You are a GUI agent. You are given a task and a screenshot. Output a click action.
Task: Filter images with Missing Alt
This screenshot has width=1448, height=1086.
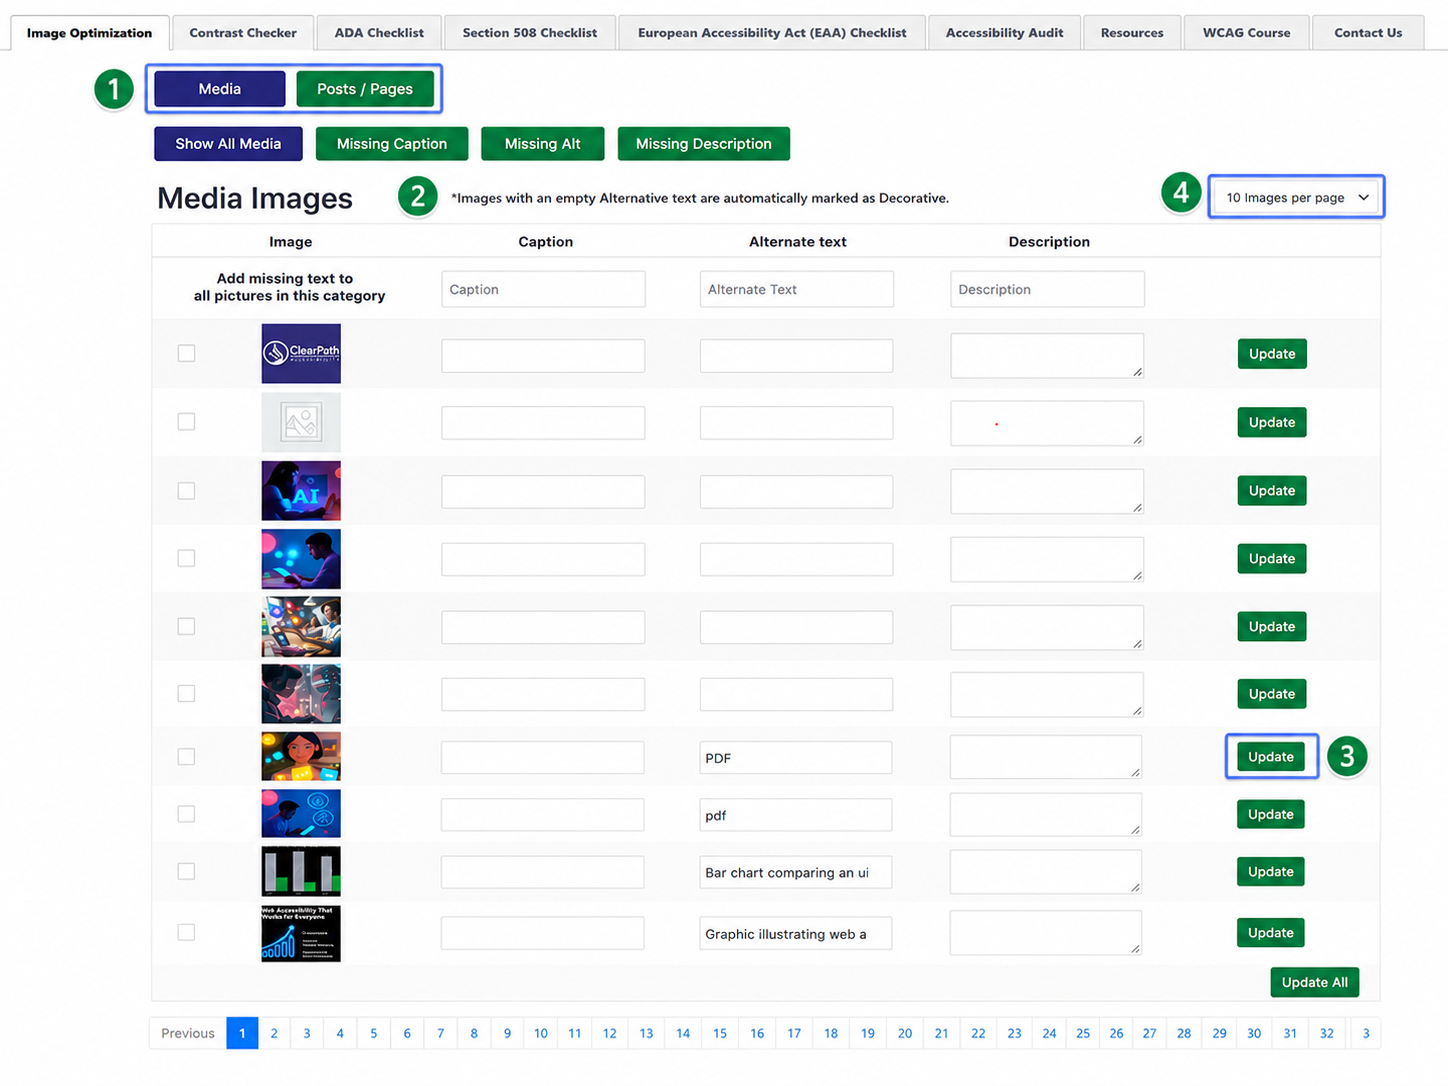point(543,144)
